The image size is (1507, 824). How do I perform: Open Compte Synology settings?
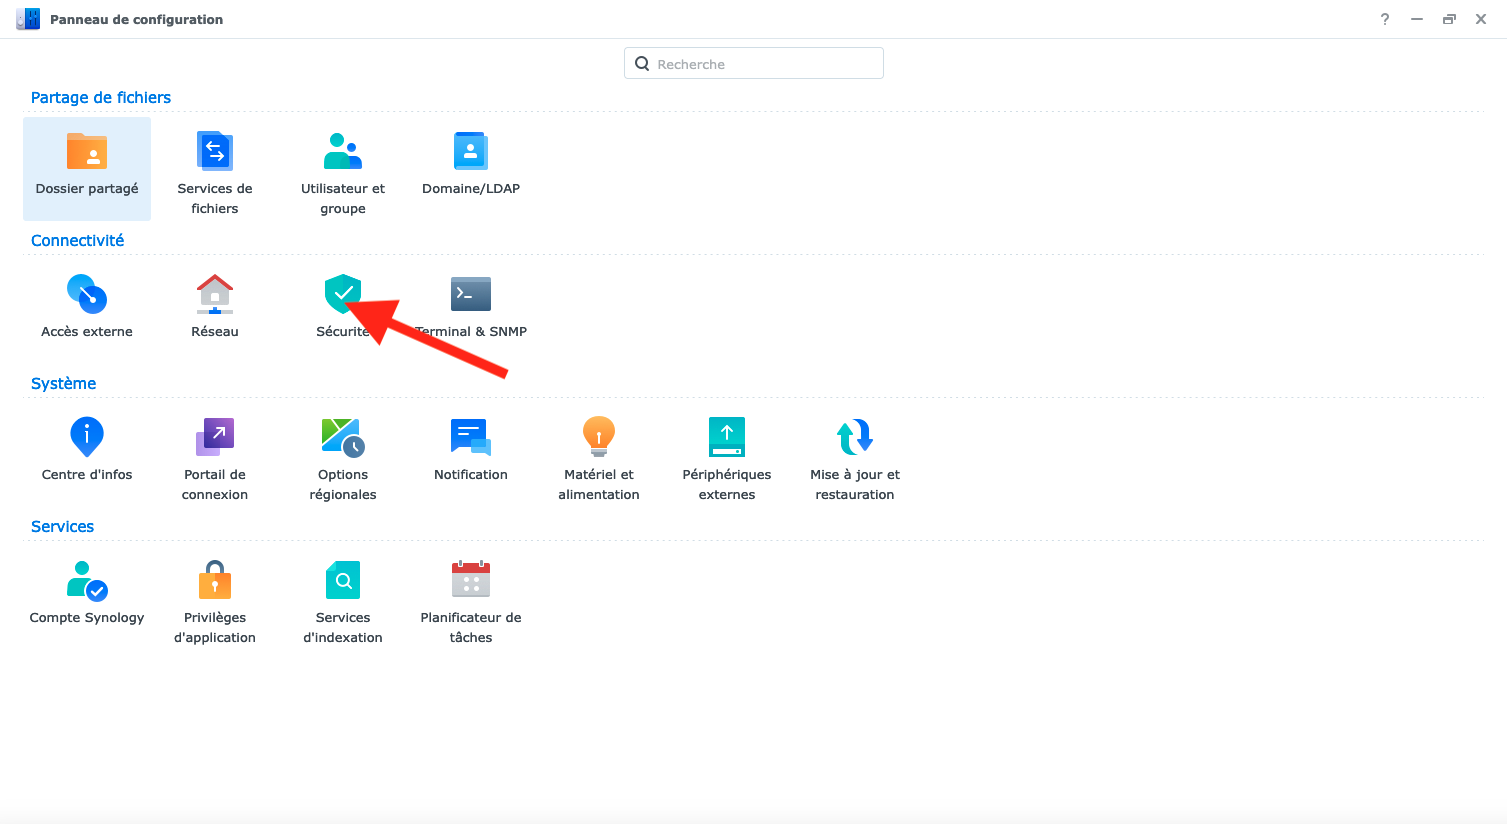[x=87, y=581]
